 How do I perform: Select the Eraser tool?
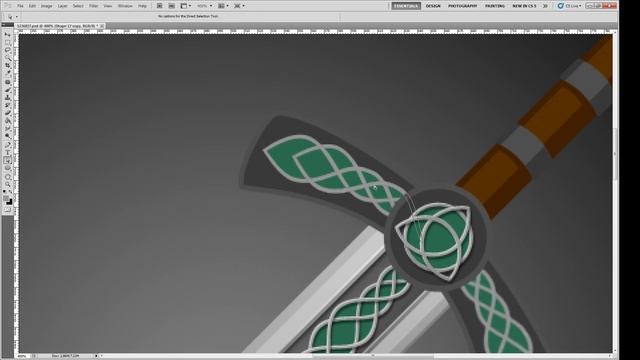click(x=7, y=112)
